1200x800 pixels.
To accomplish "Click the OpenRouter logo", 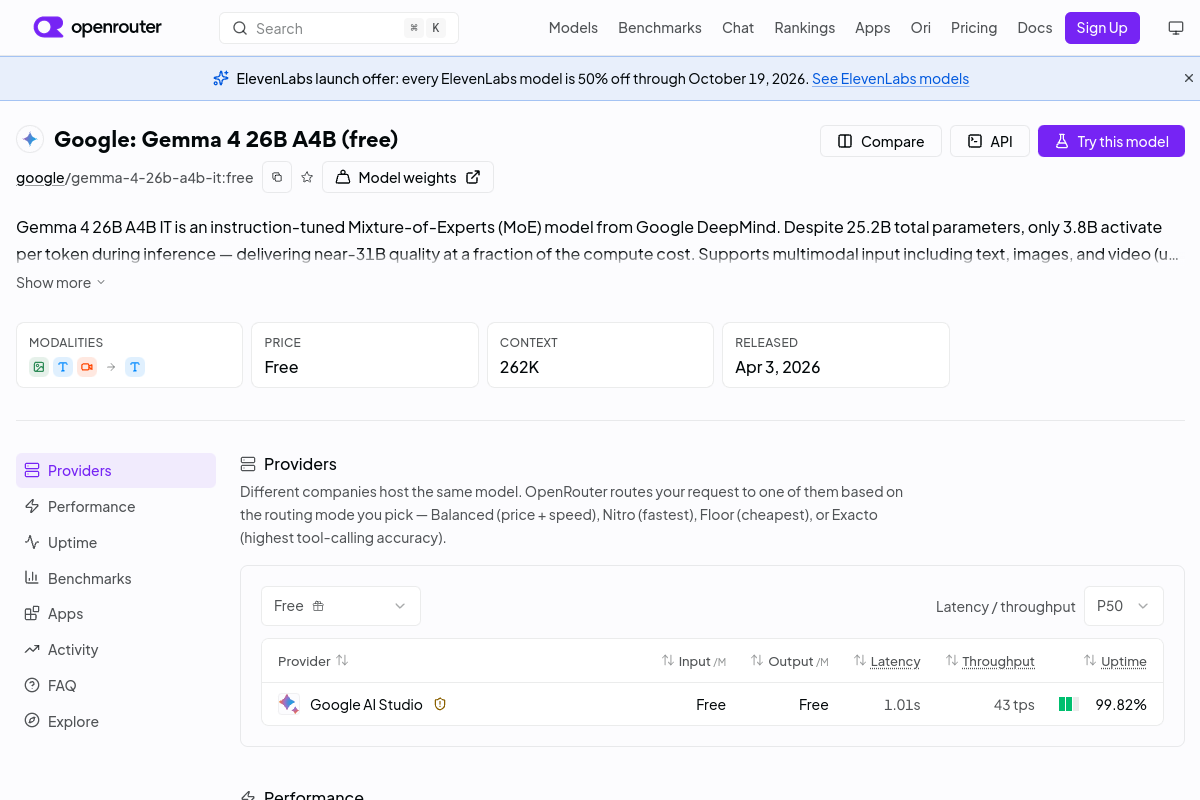I will pos(98,28).
